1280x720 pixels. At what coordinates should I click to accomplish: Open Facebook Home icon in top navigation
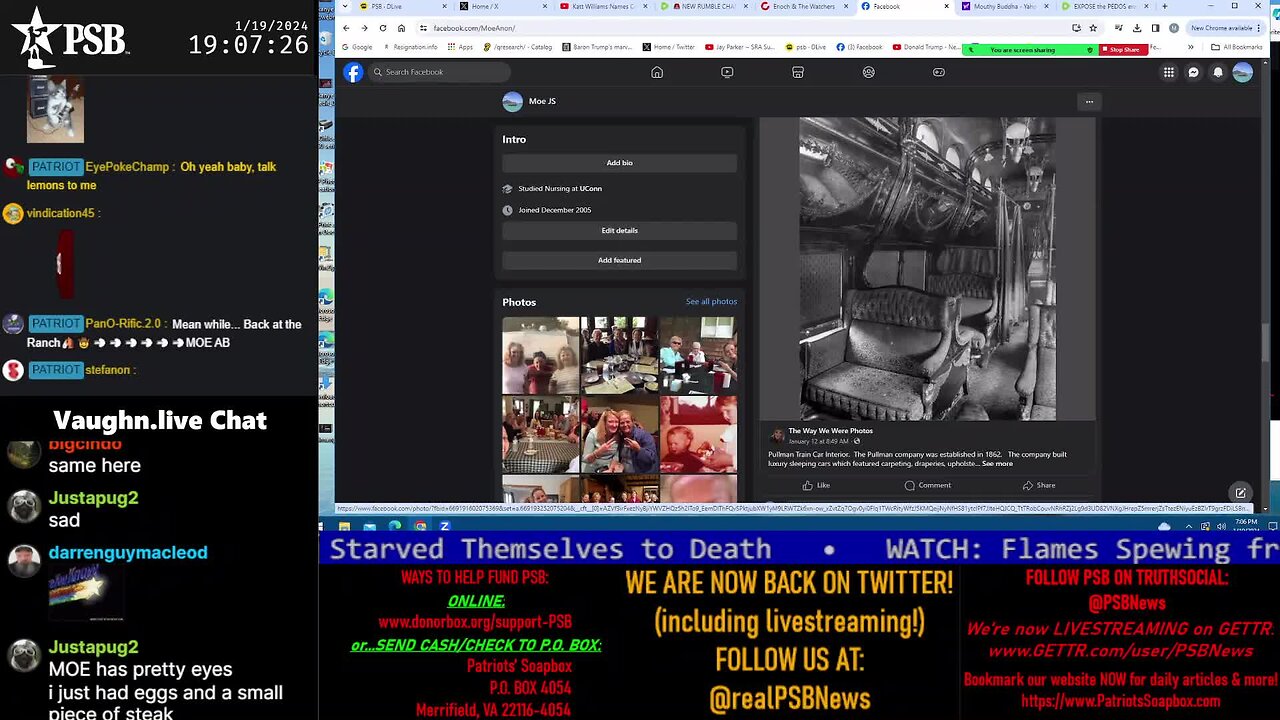click(657, 72)
